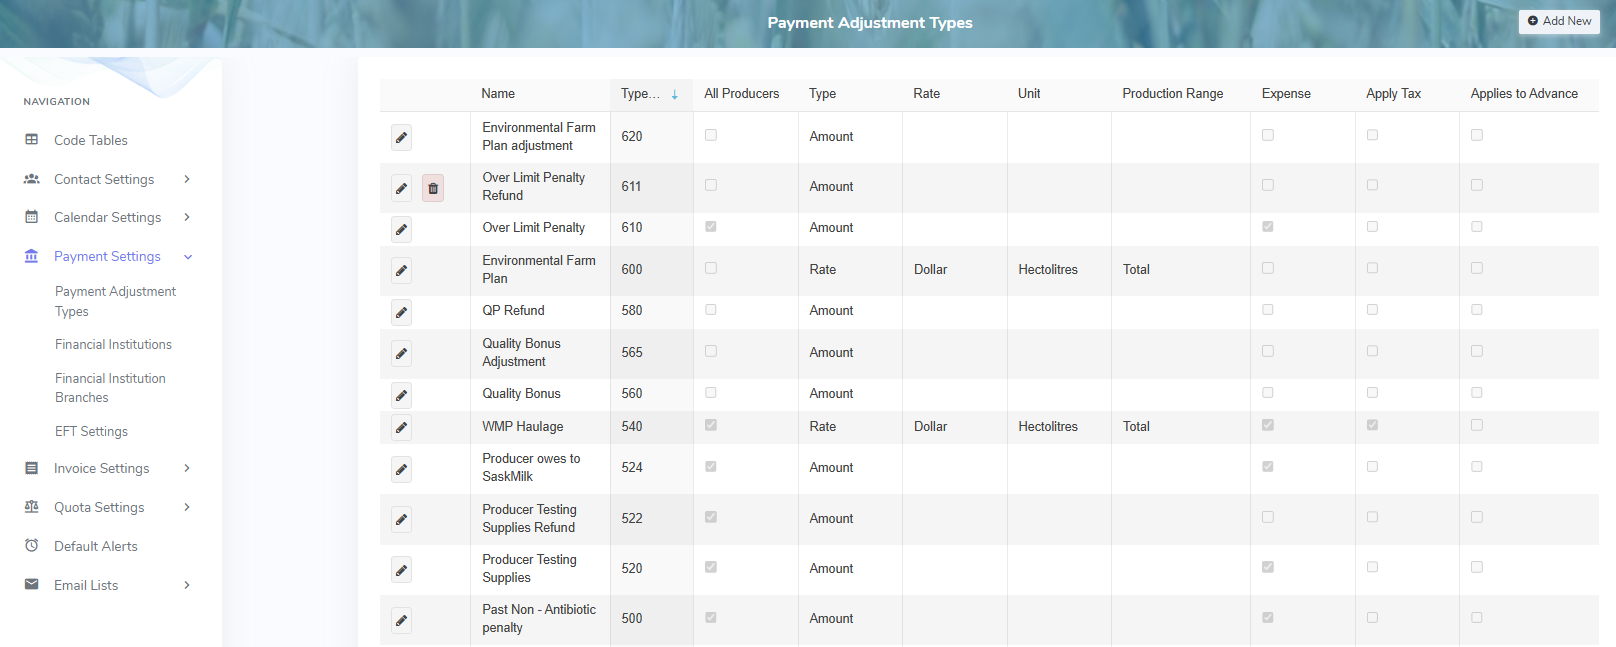Open edit for Producer owes to SaskMilk

click(401, 469)
